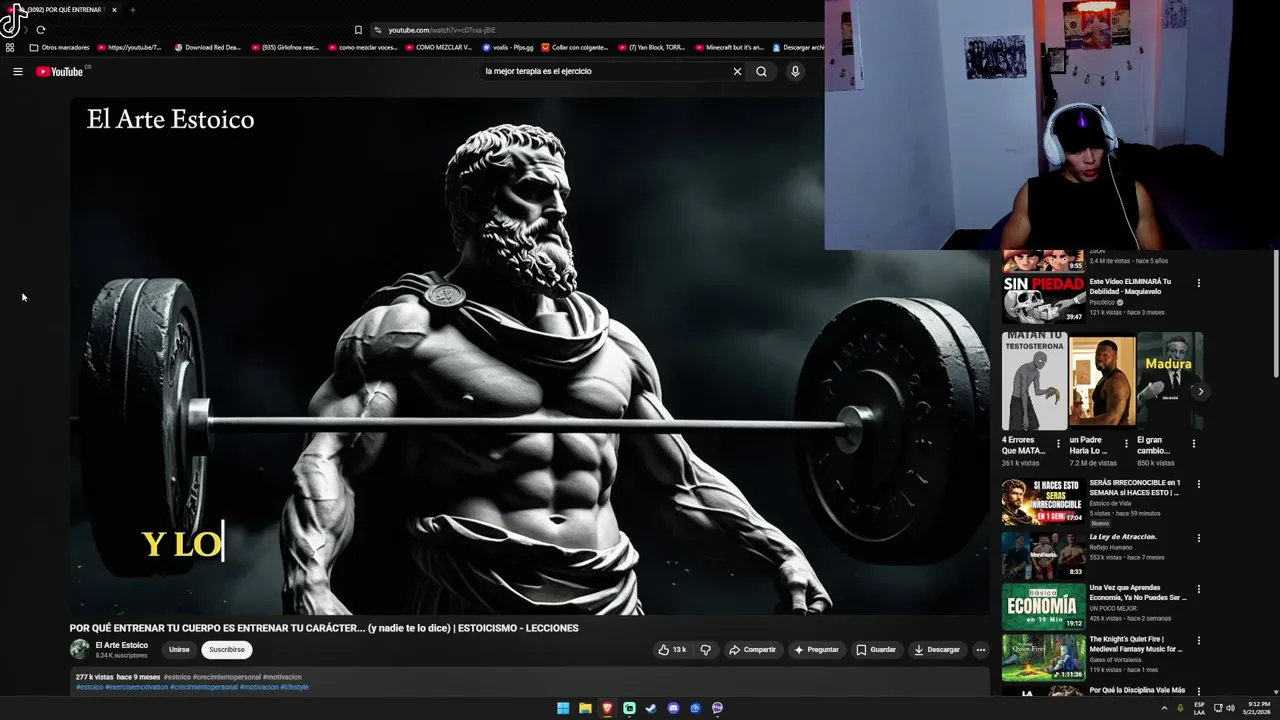Like the video with thumbs up
1280x720 pixels.
coord(672,650)
